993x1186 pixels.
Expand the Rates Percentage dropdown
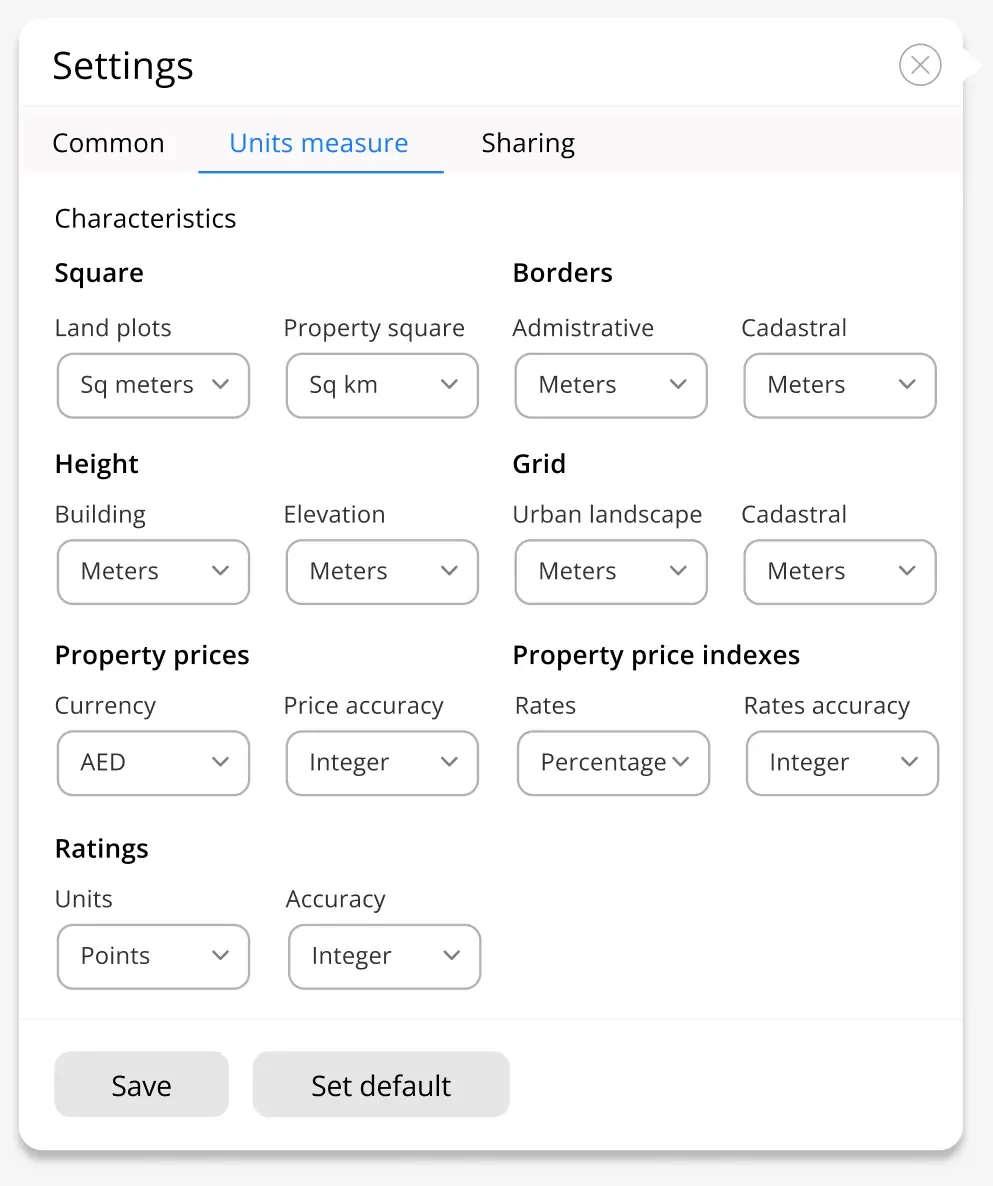click(613, 762)
